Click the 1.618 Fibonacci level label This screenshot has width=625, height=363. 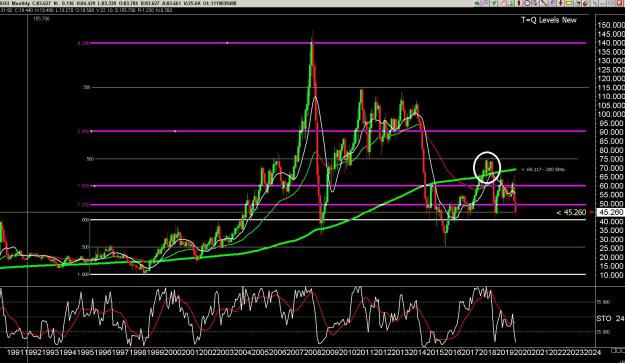83,186
